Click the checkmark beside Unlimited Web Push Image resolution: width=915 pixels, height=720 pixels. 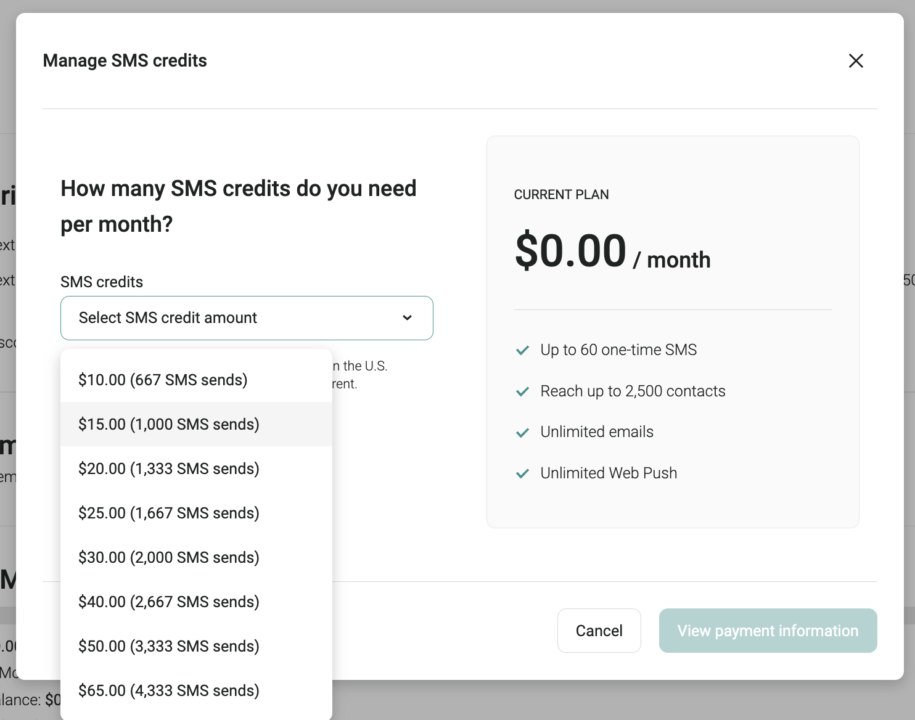click(x=522, y=472)
